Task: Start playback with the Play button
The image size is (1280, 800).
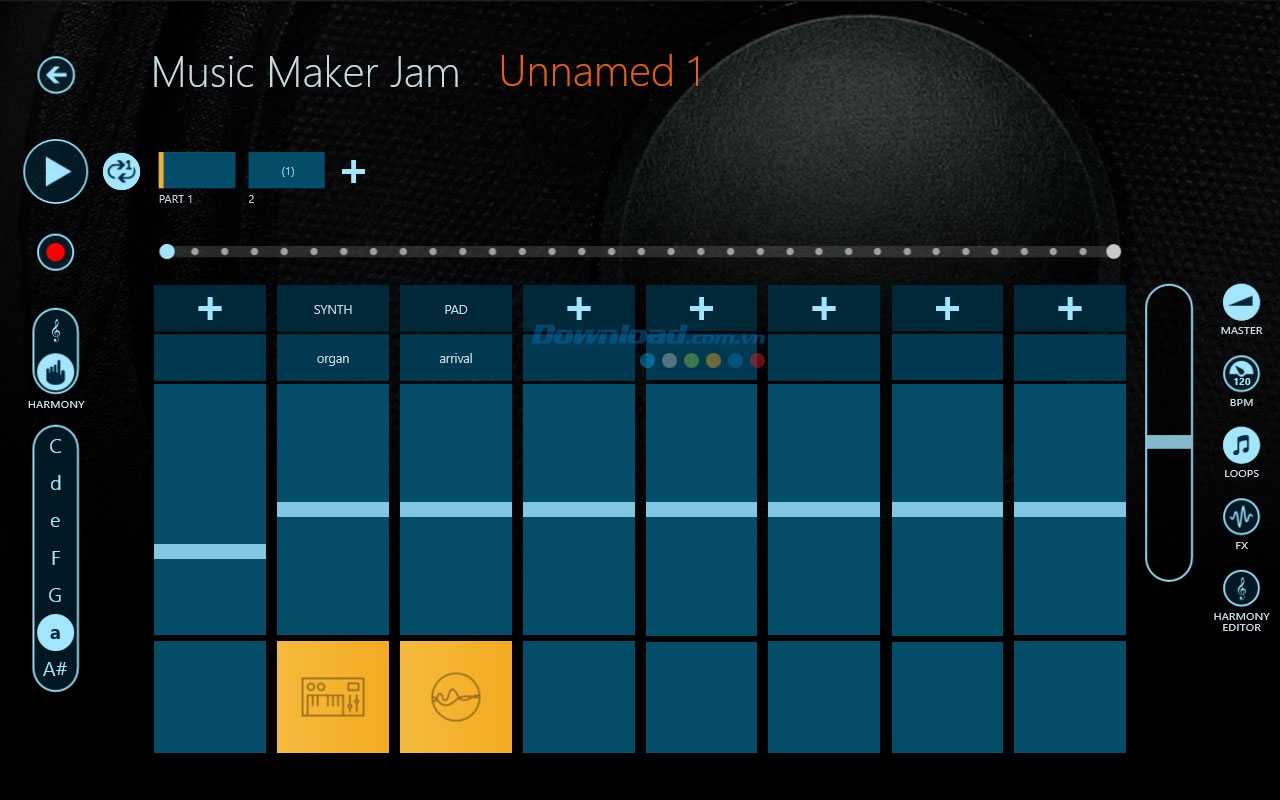Action: coord(56,172)
